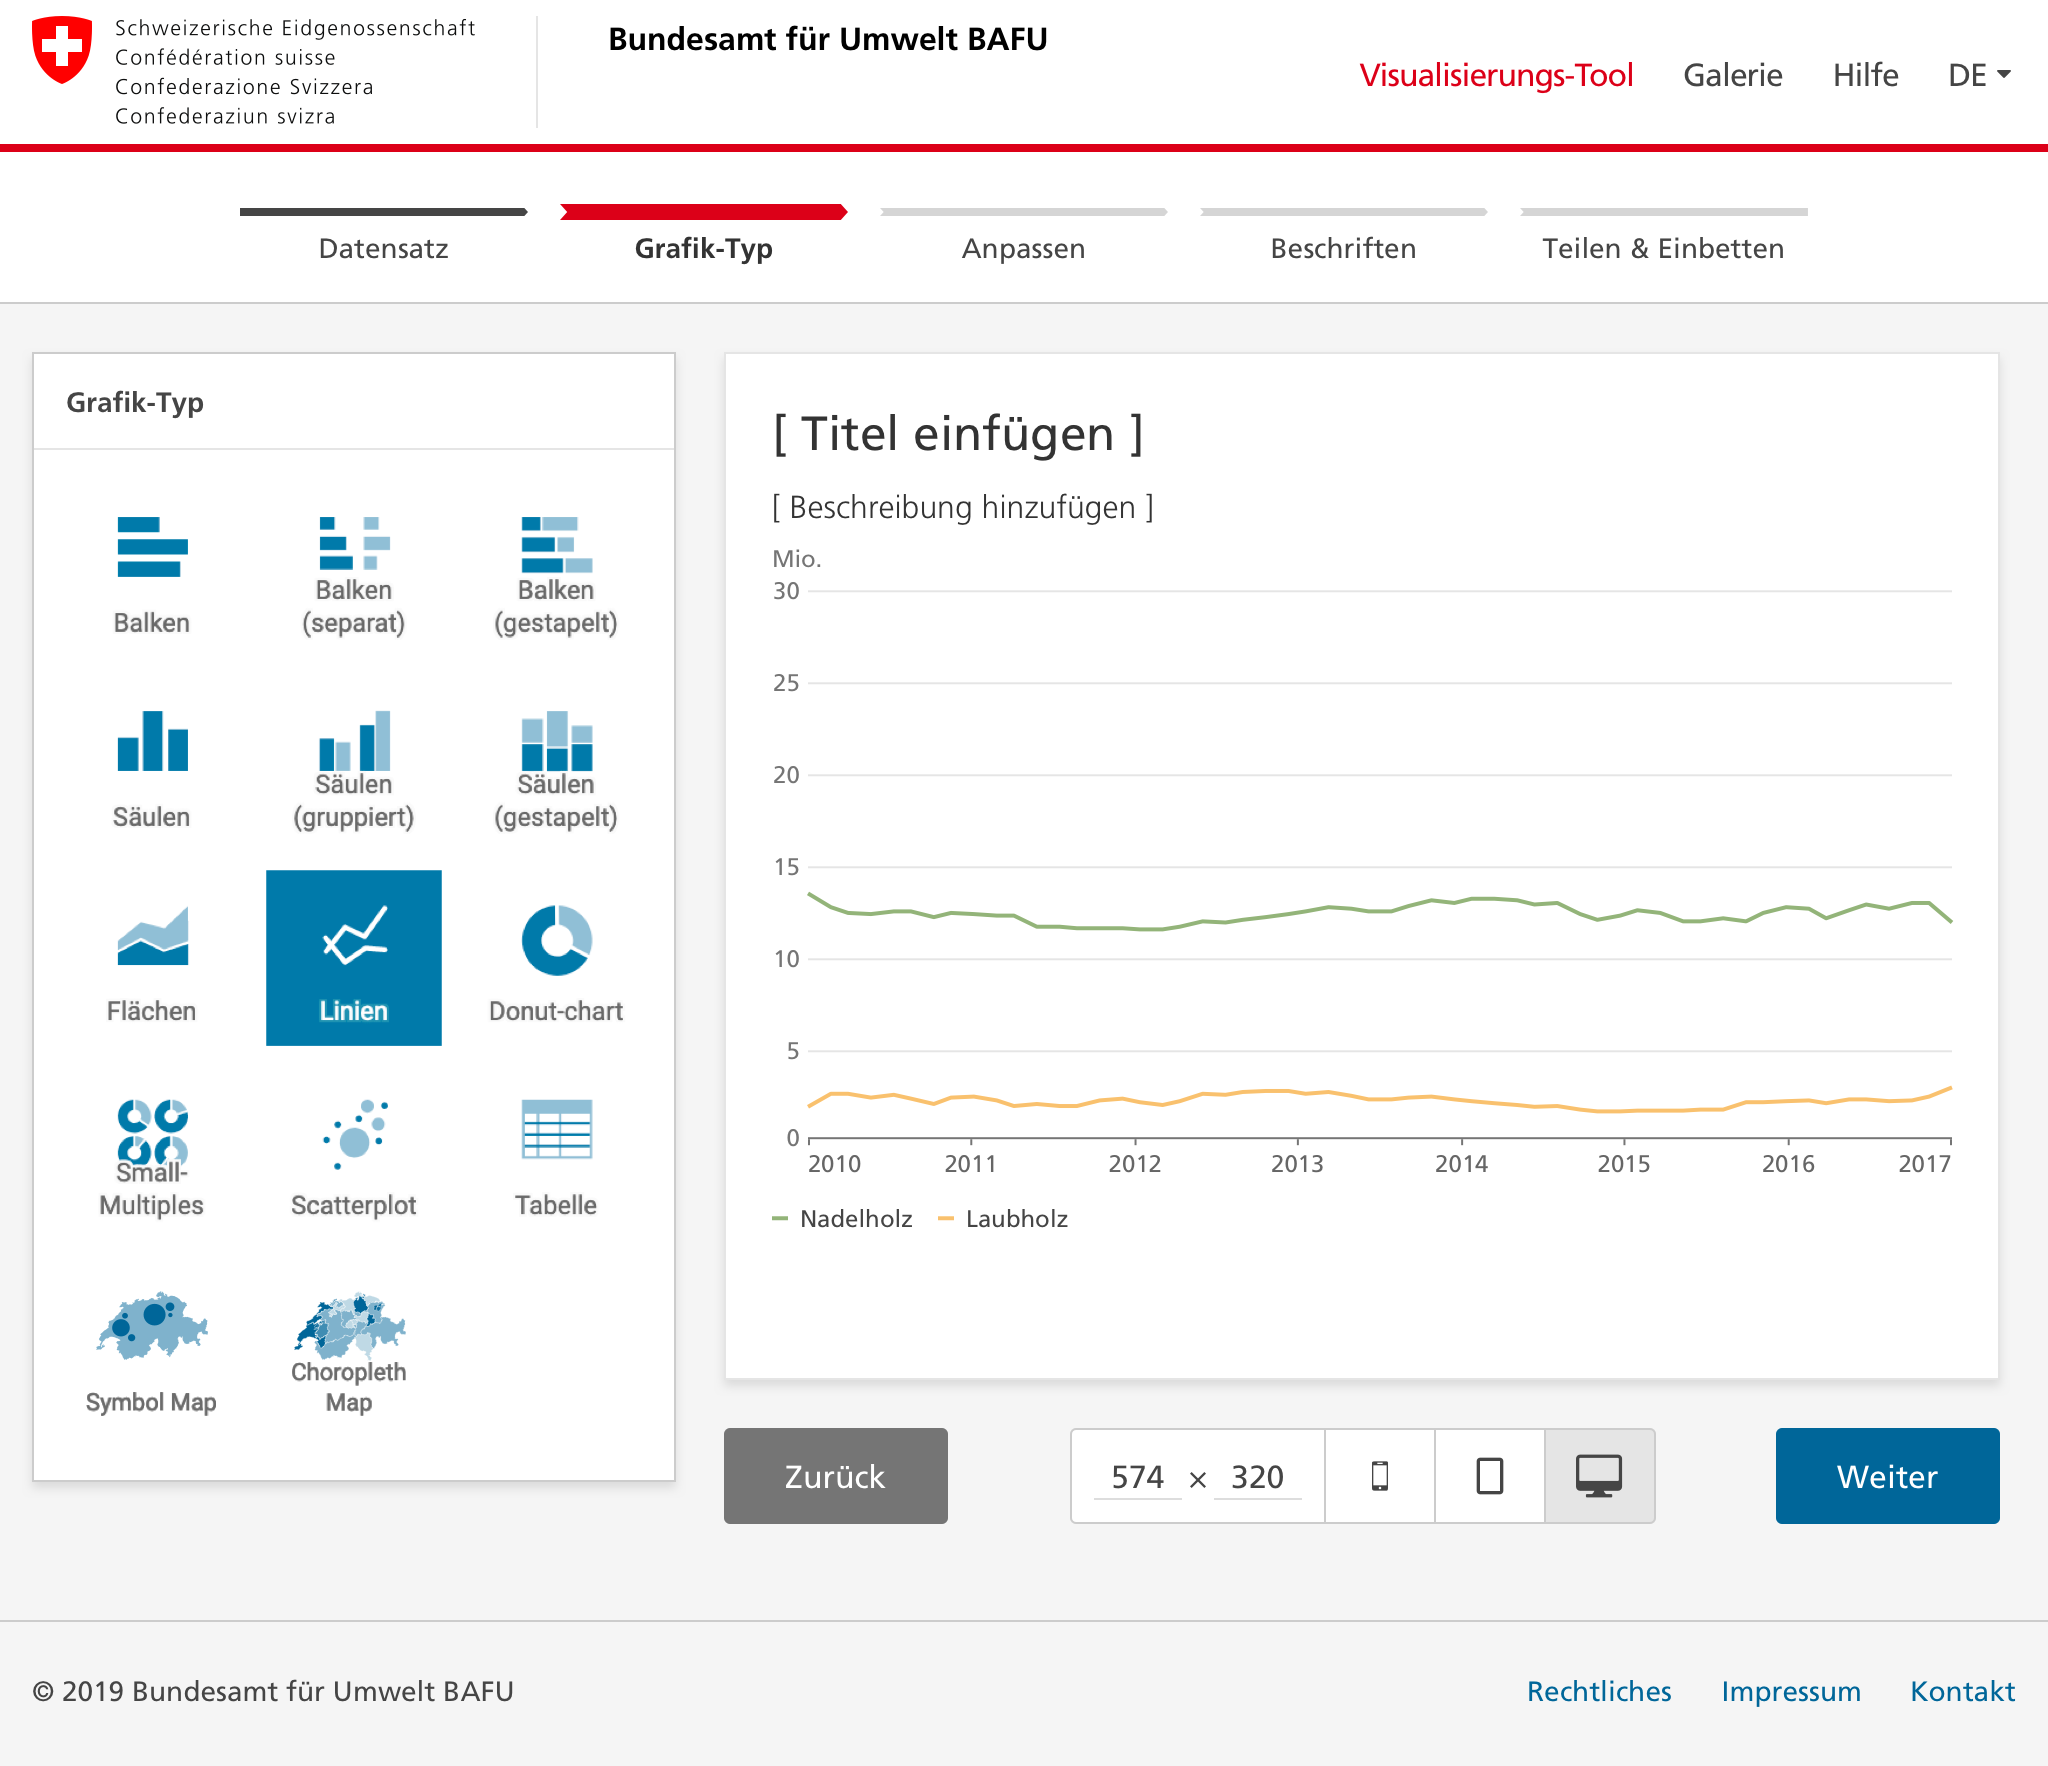Screen dimensions: 2048x1766
Task: Select the Donut-chart icon
Action: point(556,940)
